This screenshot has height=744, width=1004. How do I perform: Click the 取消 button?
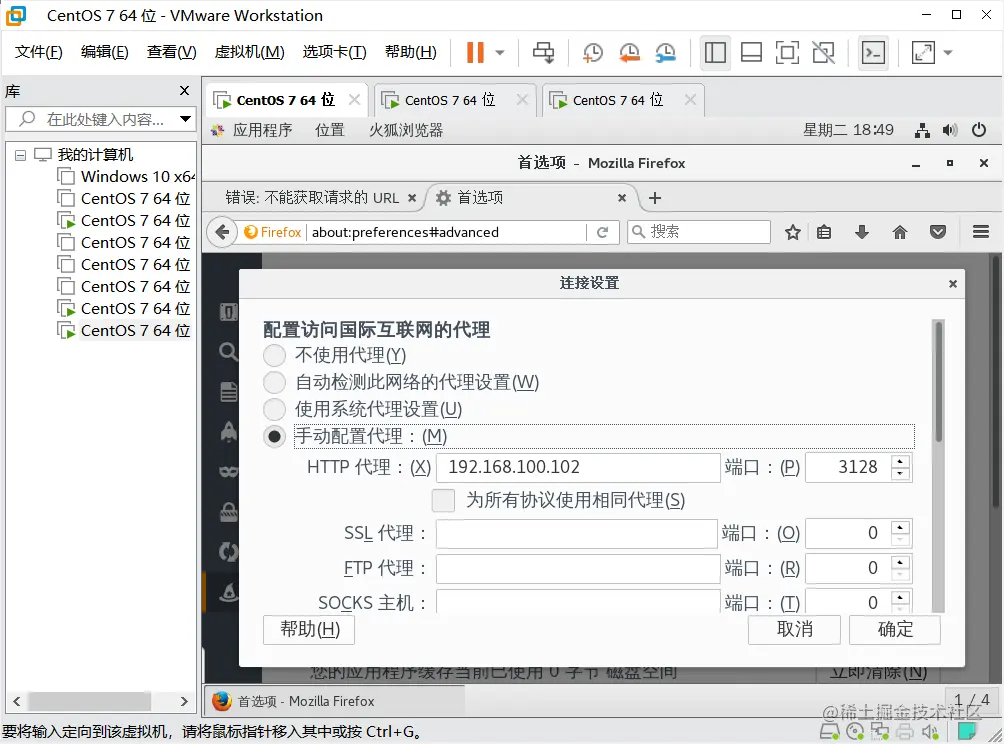[x=794, y=629]
